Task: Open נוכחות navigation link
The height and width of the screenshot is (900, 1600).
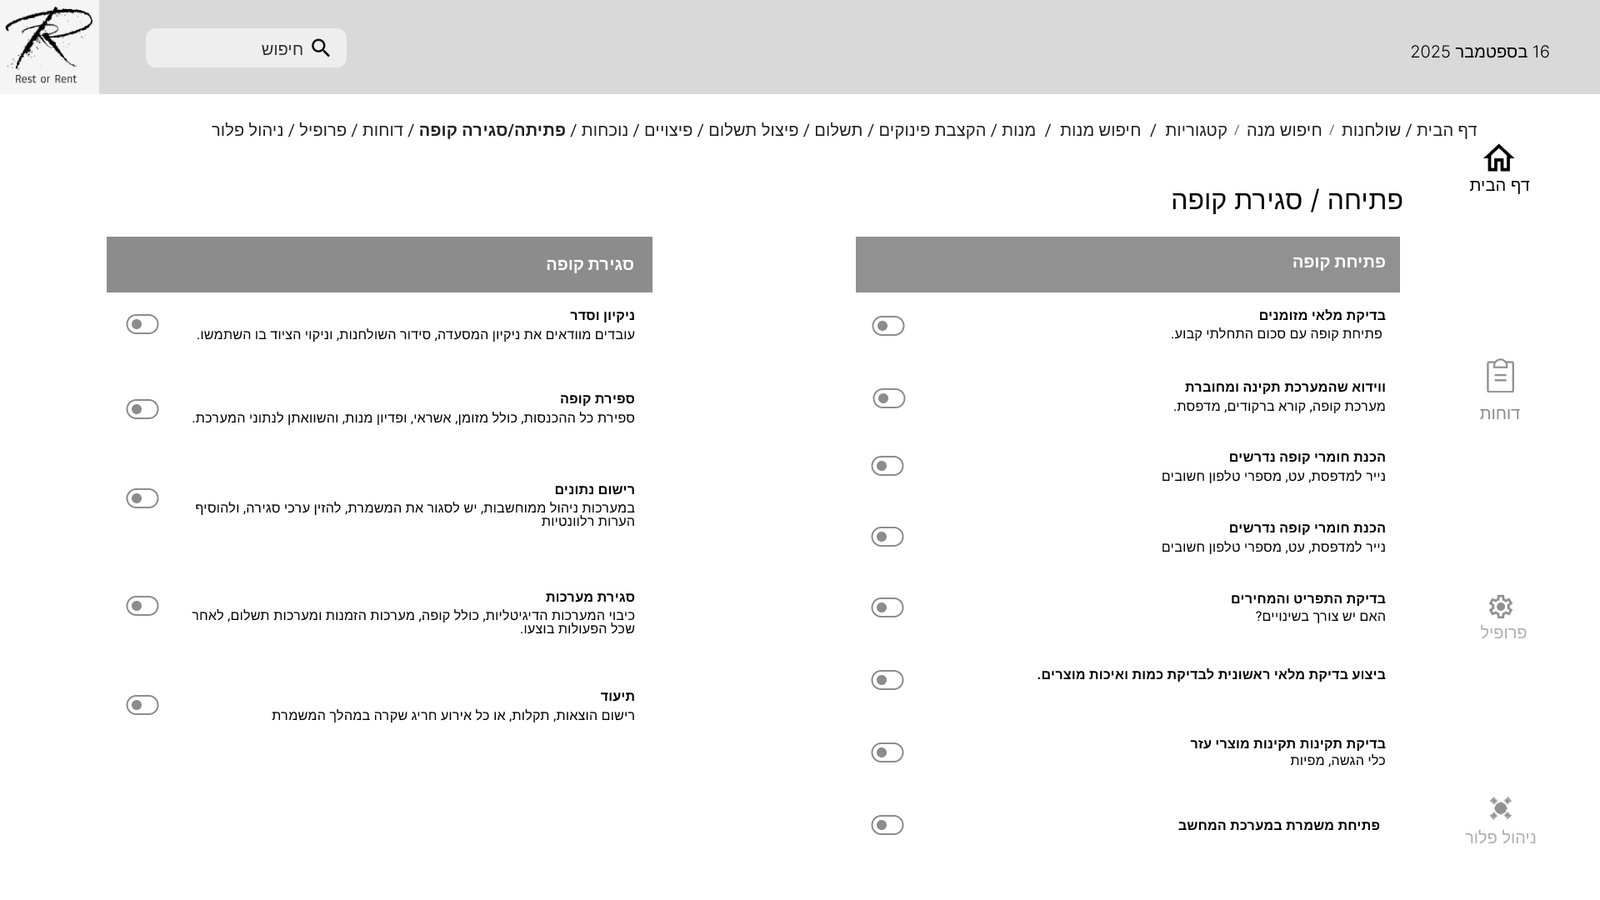Action: pyautogui.click(x=605, y=130)
